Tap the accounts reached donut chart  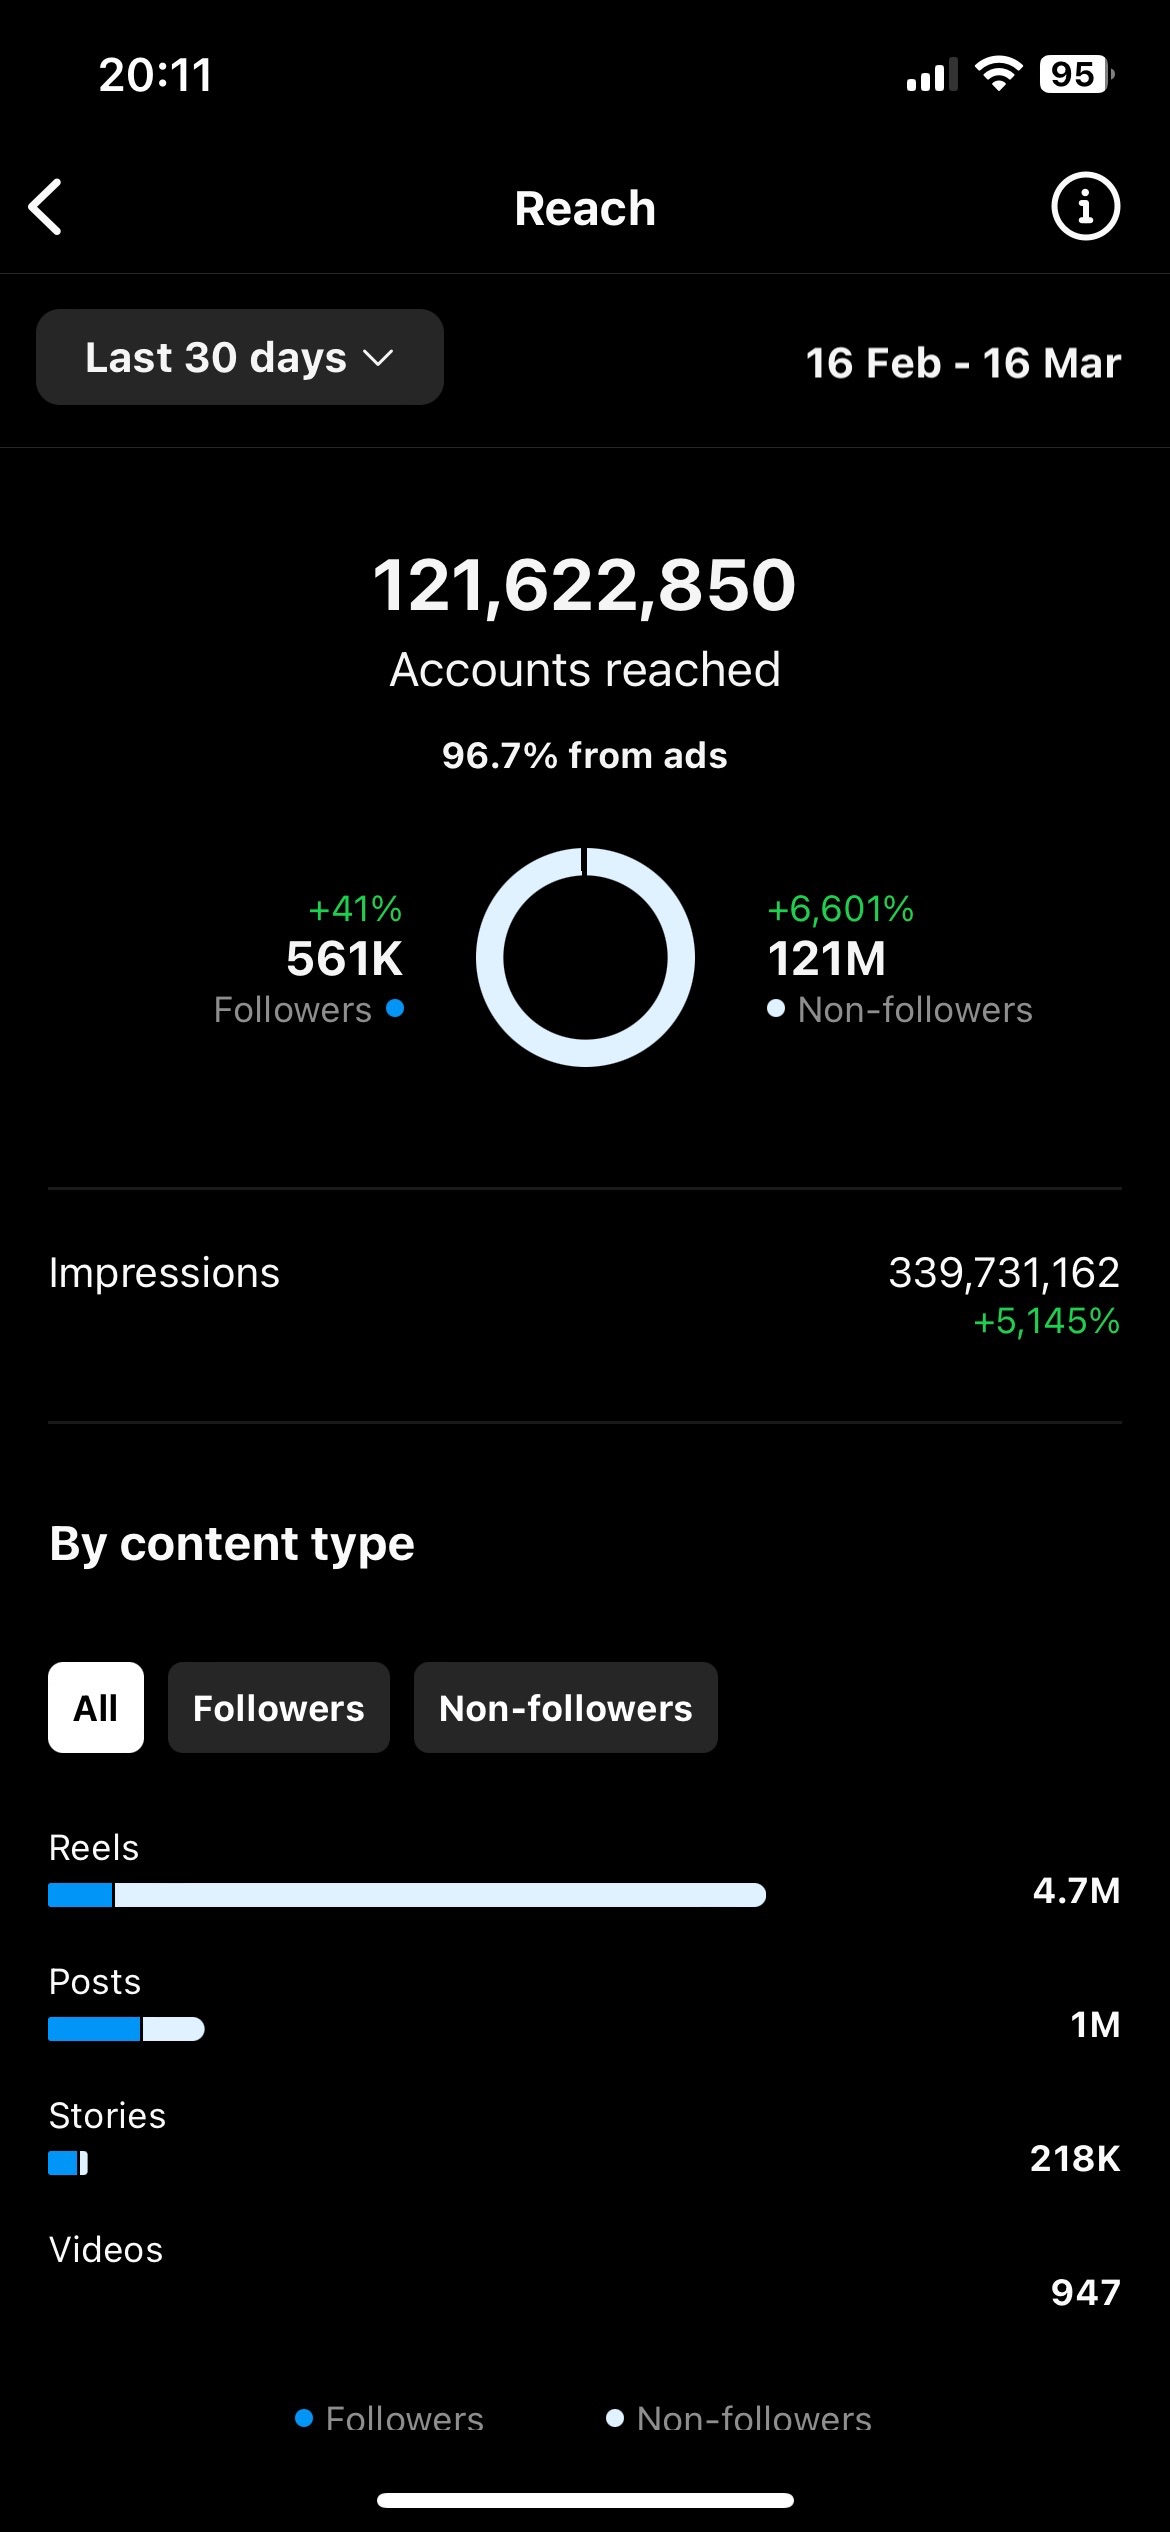[x=585, y=957]
